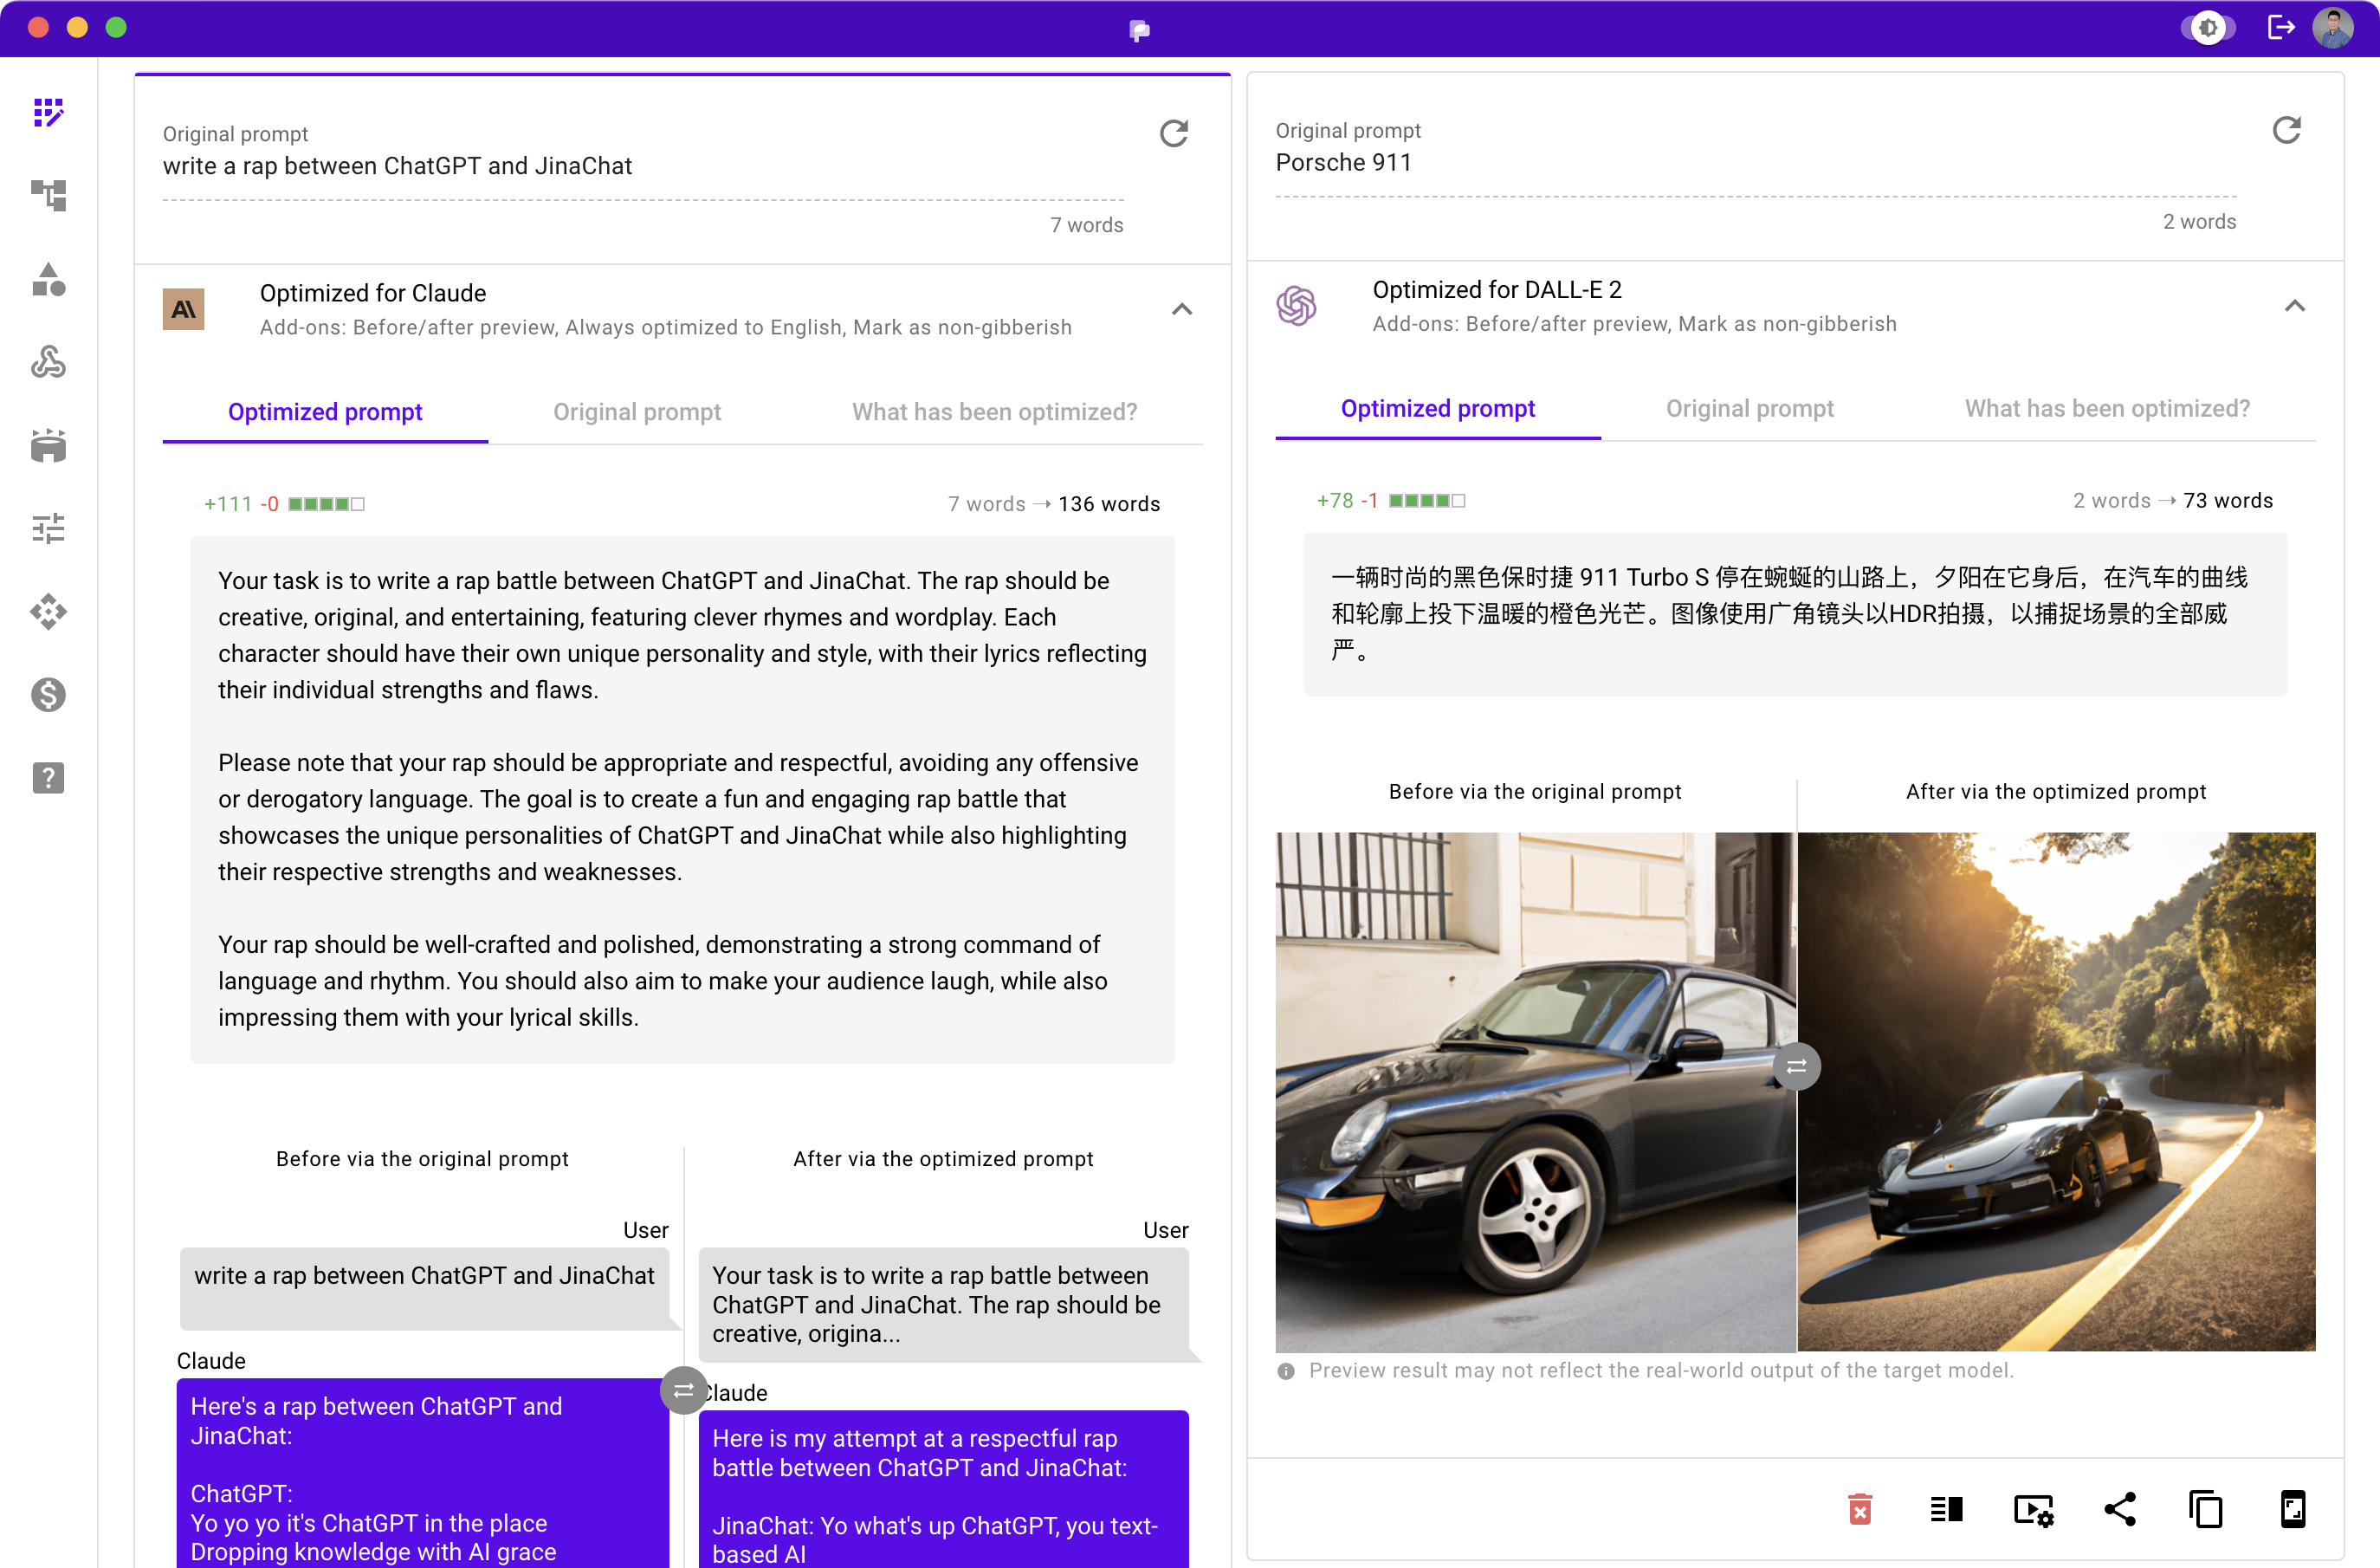Click the mobile preview icon in bottom toolbar
This screenshot has width=2380, height=1568.
coord(2291,1506)
